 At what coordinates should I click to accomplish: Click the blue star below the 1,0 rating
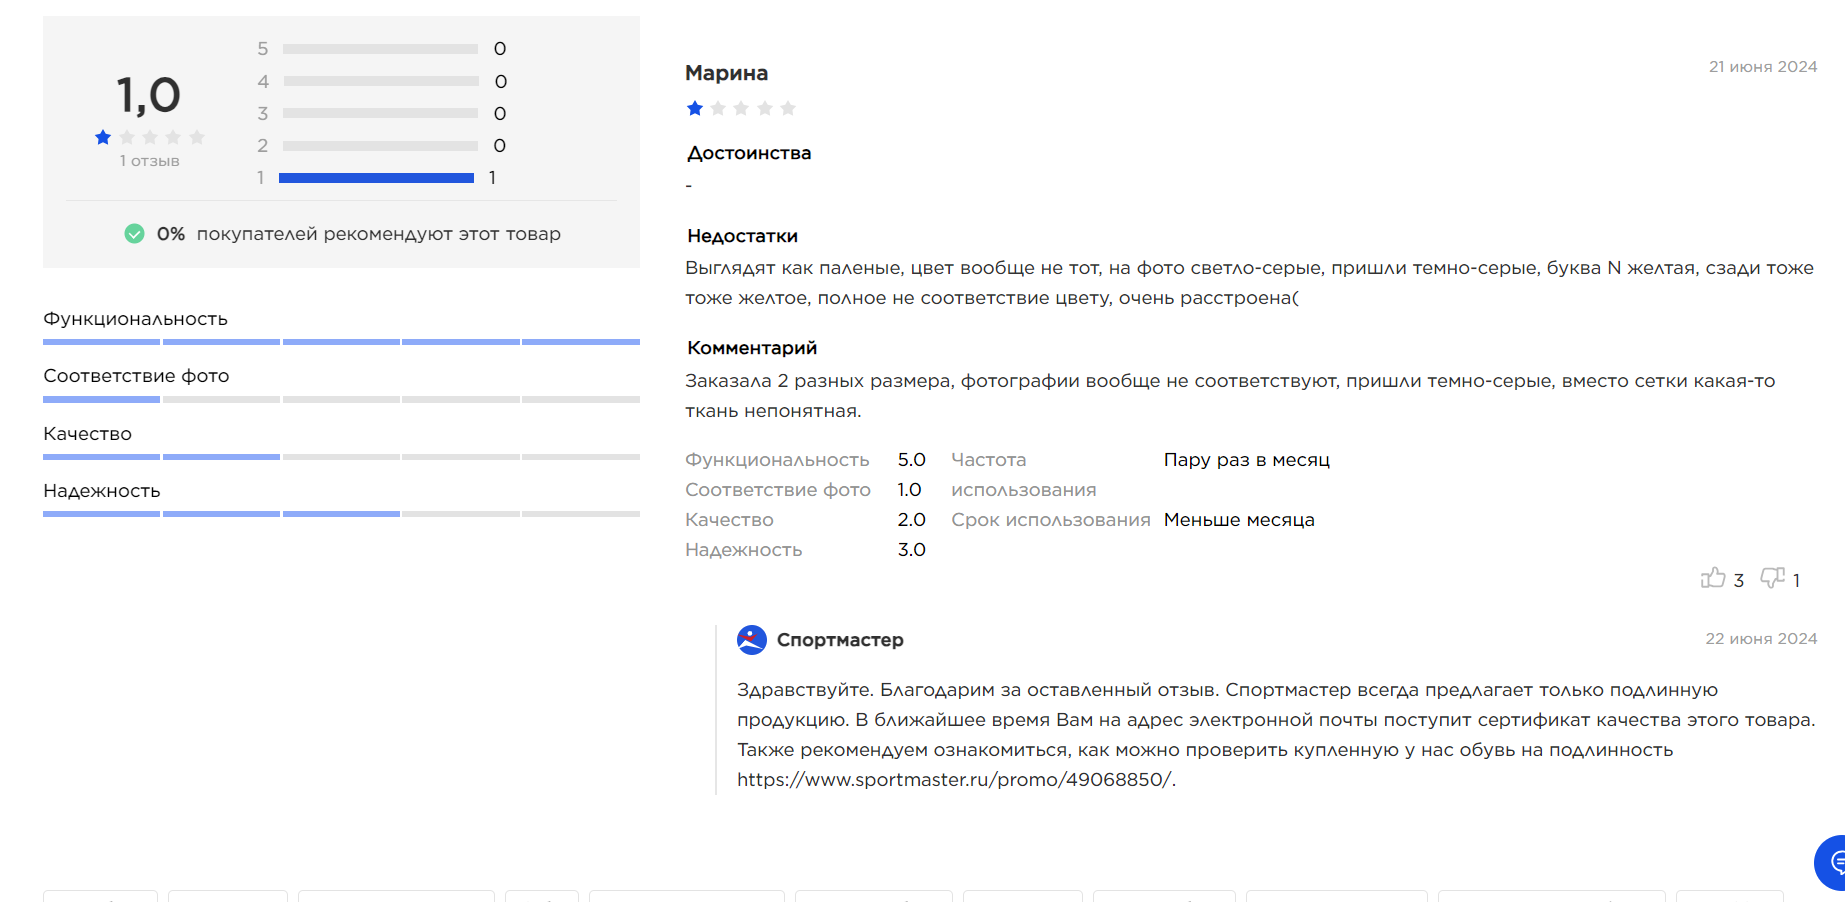coord(103,137)
